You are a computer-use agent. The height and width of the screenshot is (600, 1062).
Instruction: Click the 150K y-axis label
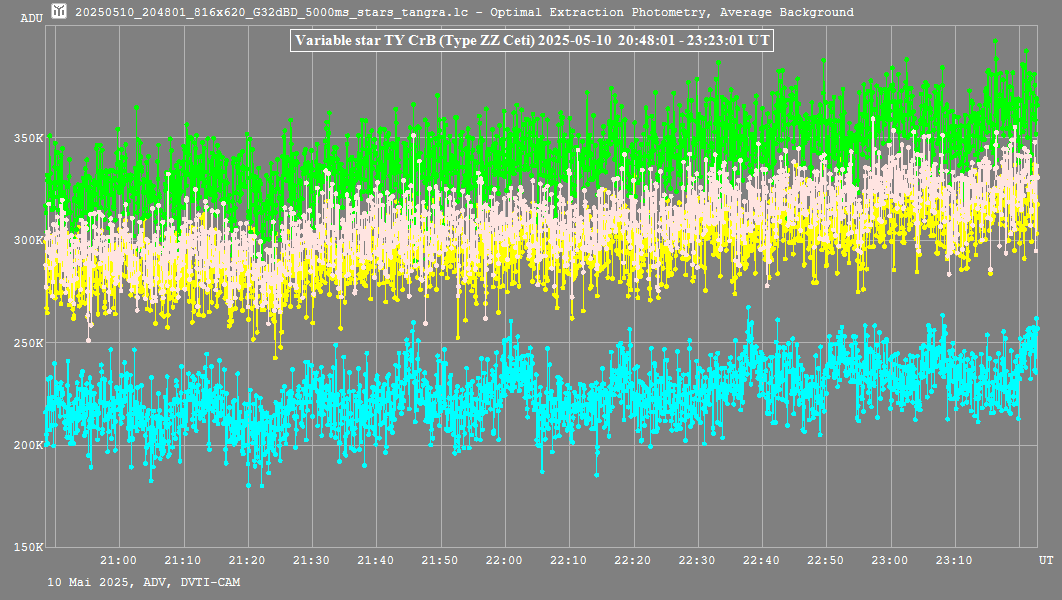pyautogui.click(x=28, y=547)
